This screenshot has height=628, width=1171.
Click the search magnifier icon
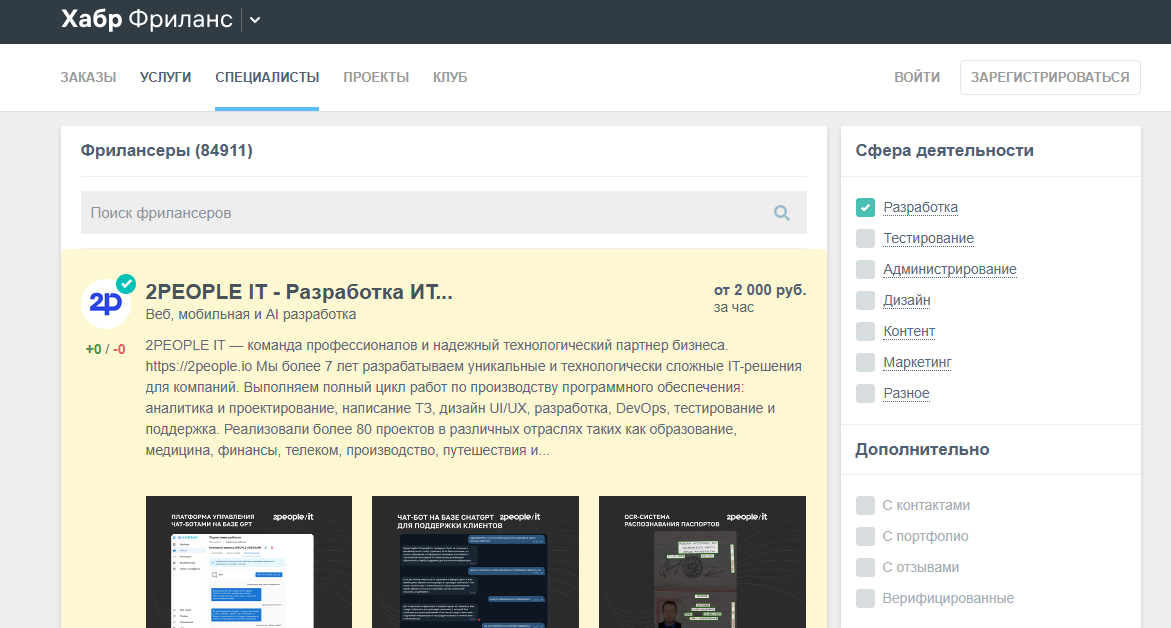coord(781,213)
